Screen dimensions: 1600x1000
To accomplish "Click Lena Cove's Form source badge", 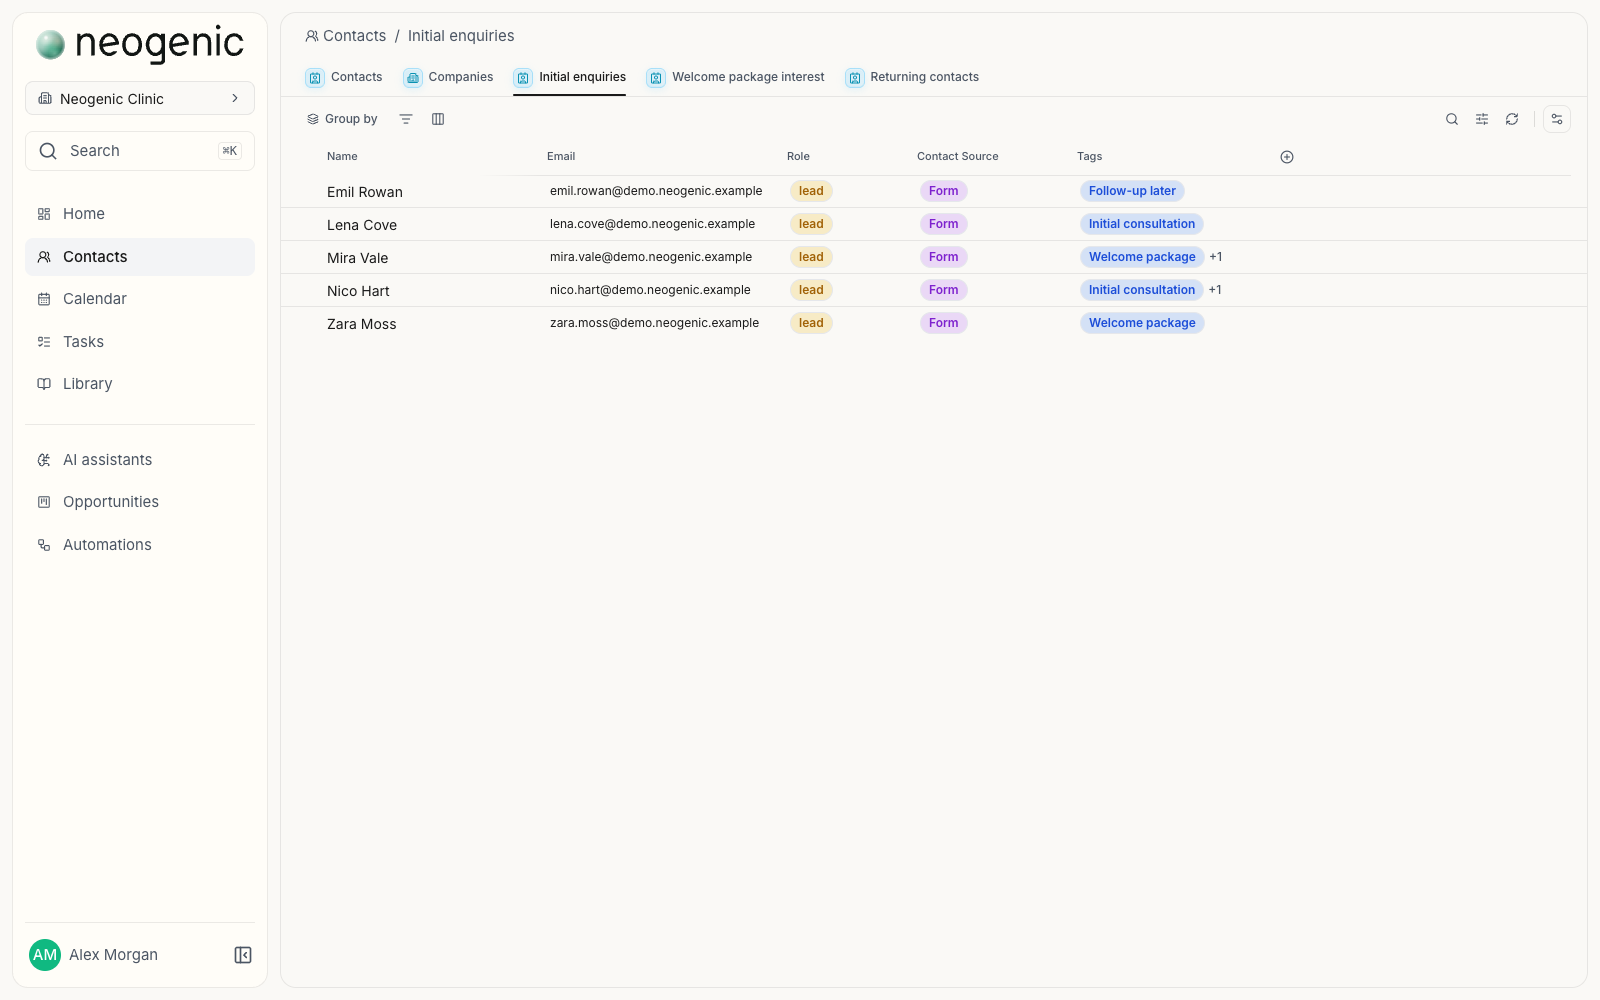I will [x=943, y=224].
